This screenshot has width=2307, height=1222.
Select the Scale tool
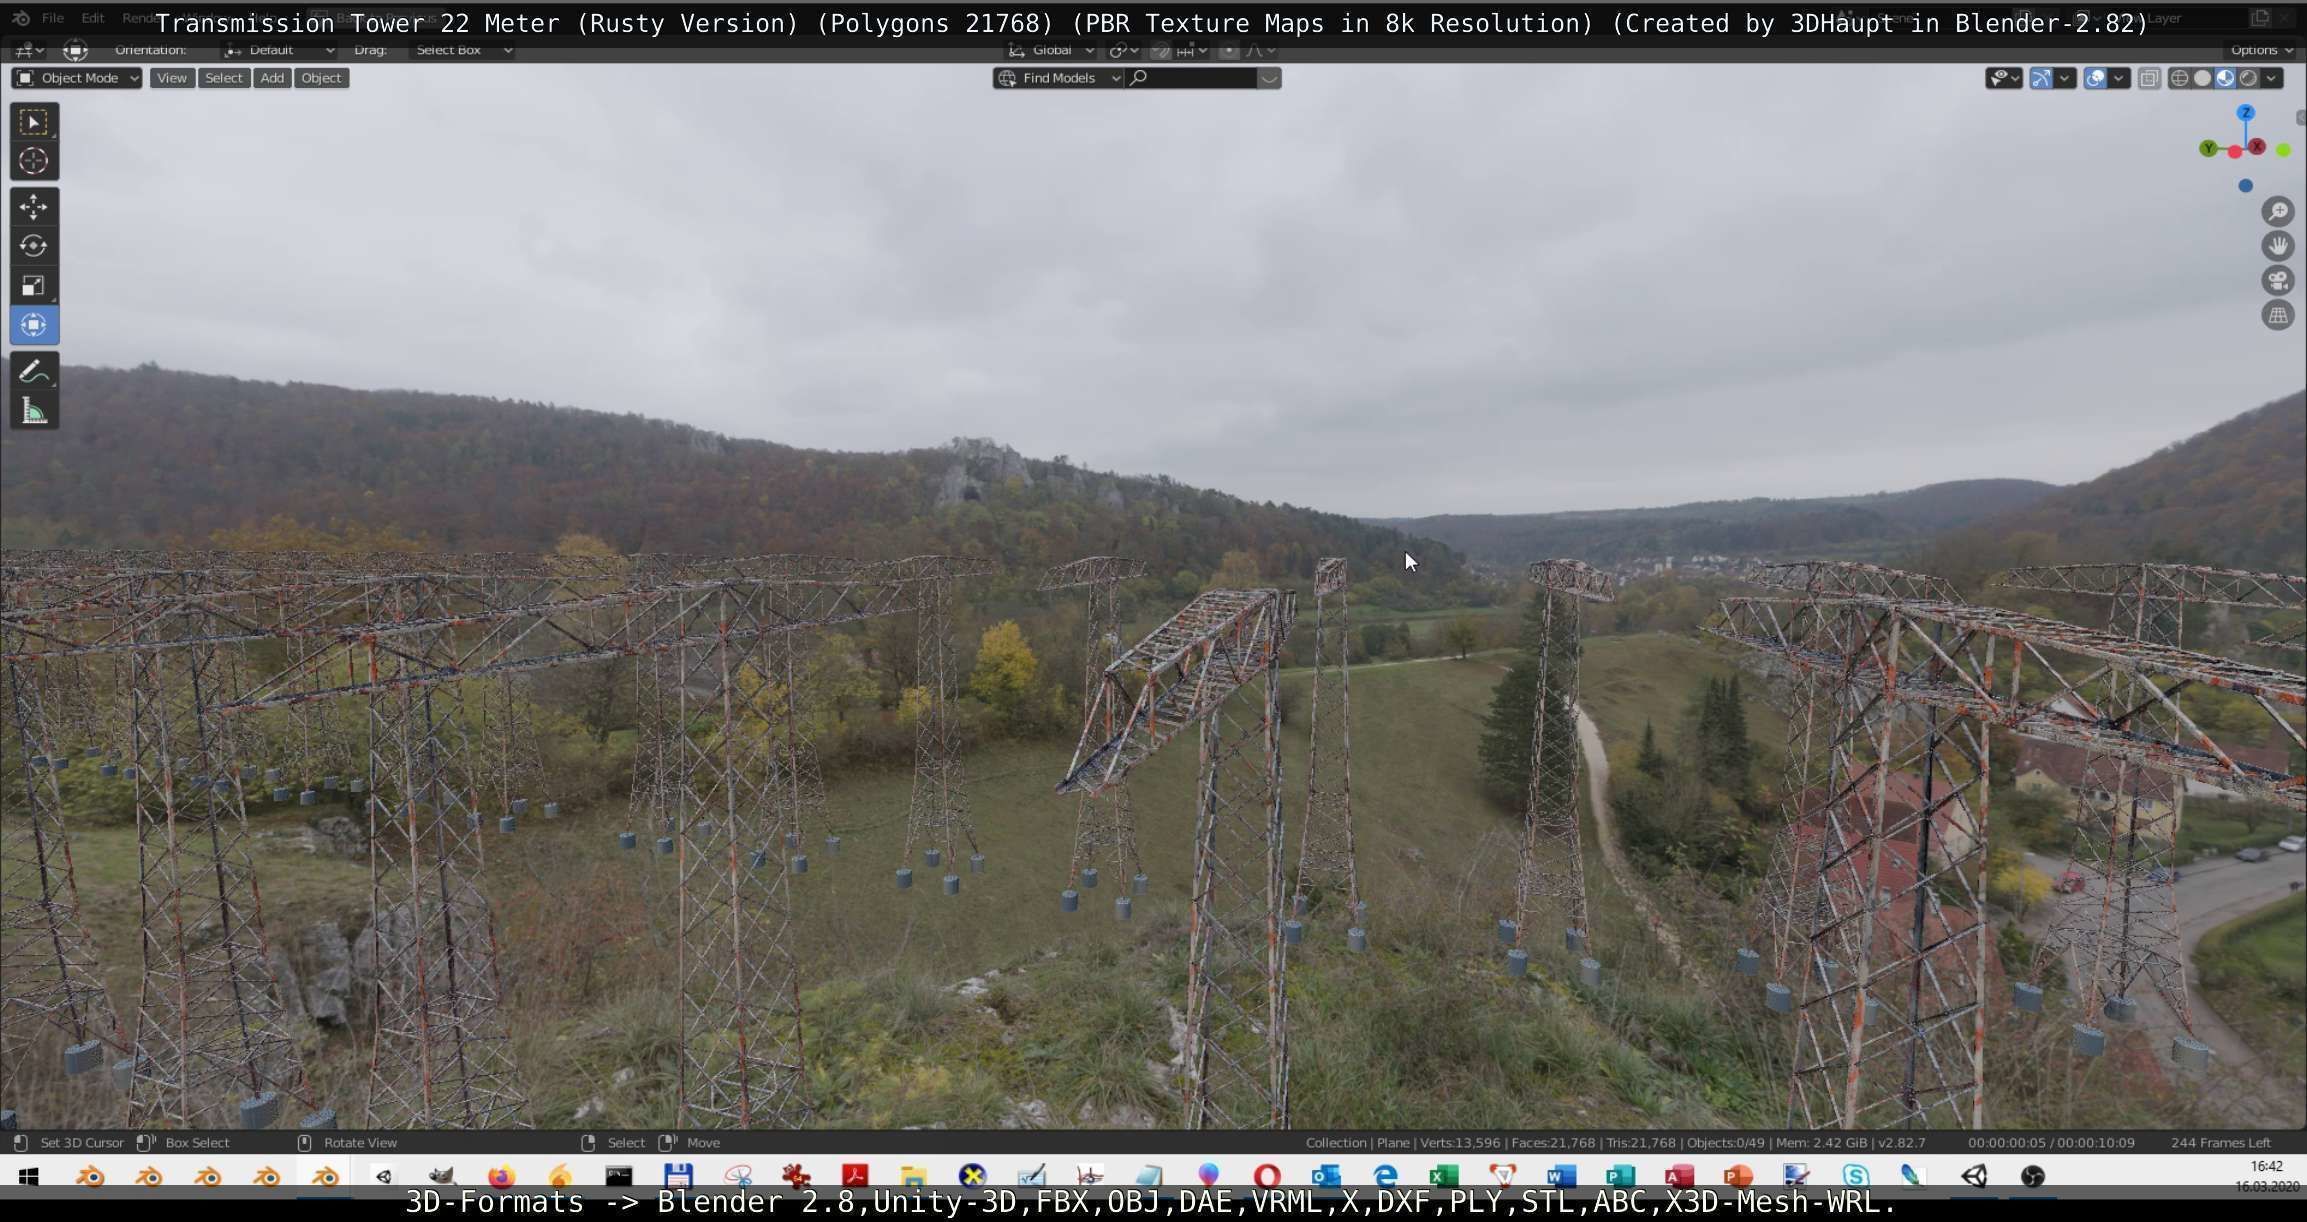click(33, 286)
